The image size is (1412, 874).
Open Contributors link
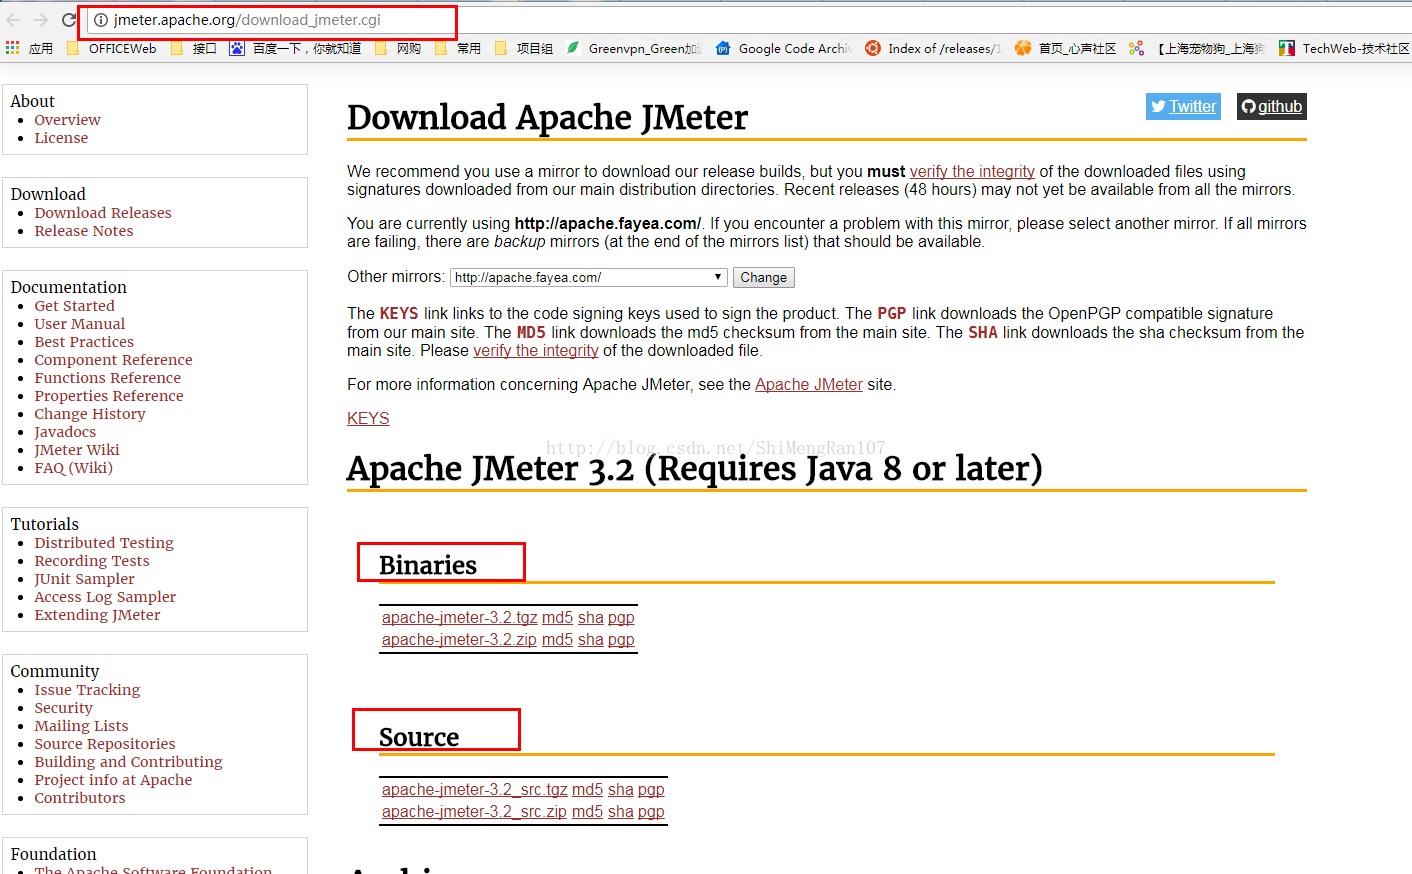80,798
